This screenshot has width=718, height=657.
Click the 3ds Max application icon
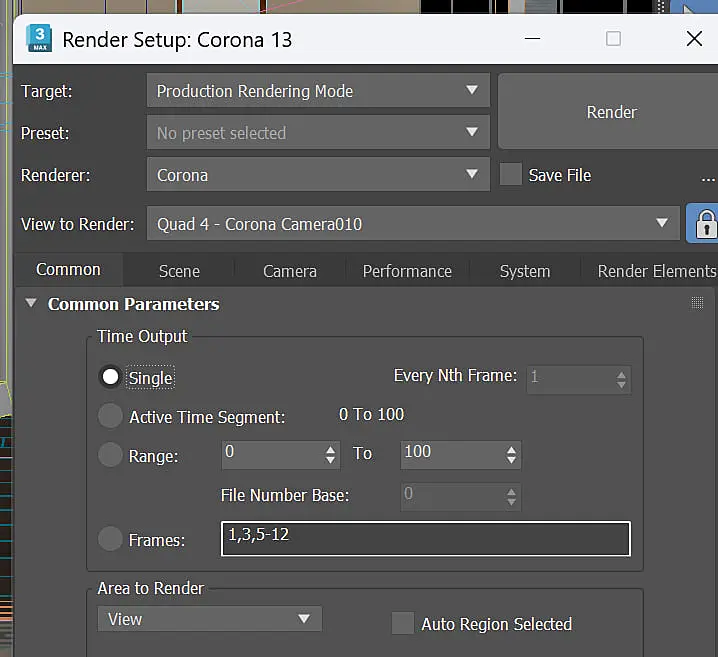(39, 38)
